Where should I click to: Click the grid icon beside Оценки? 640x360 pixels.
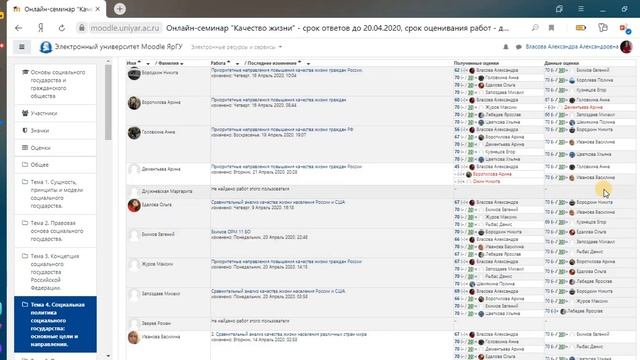(25, 147)
